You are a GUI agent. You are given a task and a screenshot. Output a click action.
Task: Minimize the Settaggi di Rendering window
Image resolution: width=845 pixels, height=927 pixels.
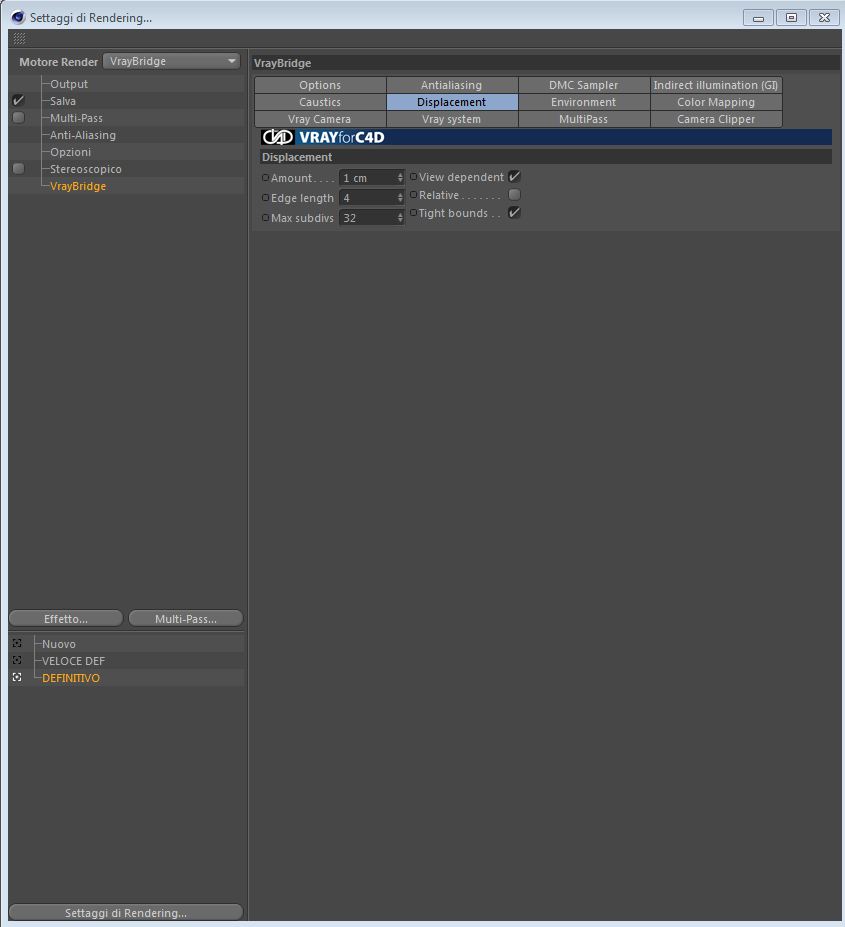[758, 18]
